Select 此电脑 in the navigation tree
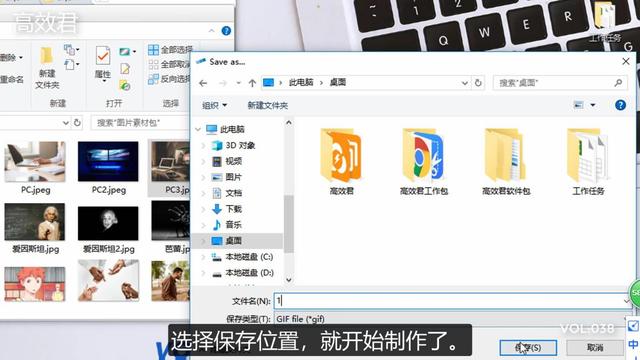This screenshot has height=360, width=640. [231, 129]
